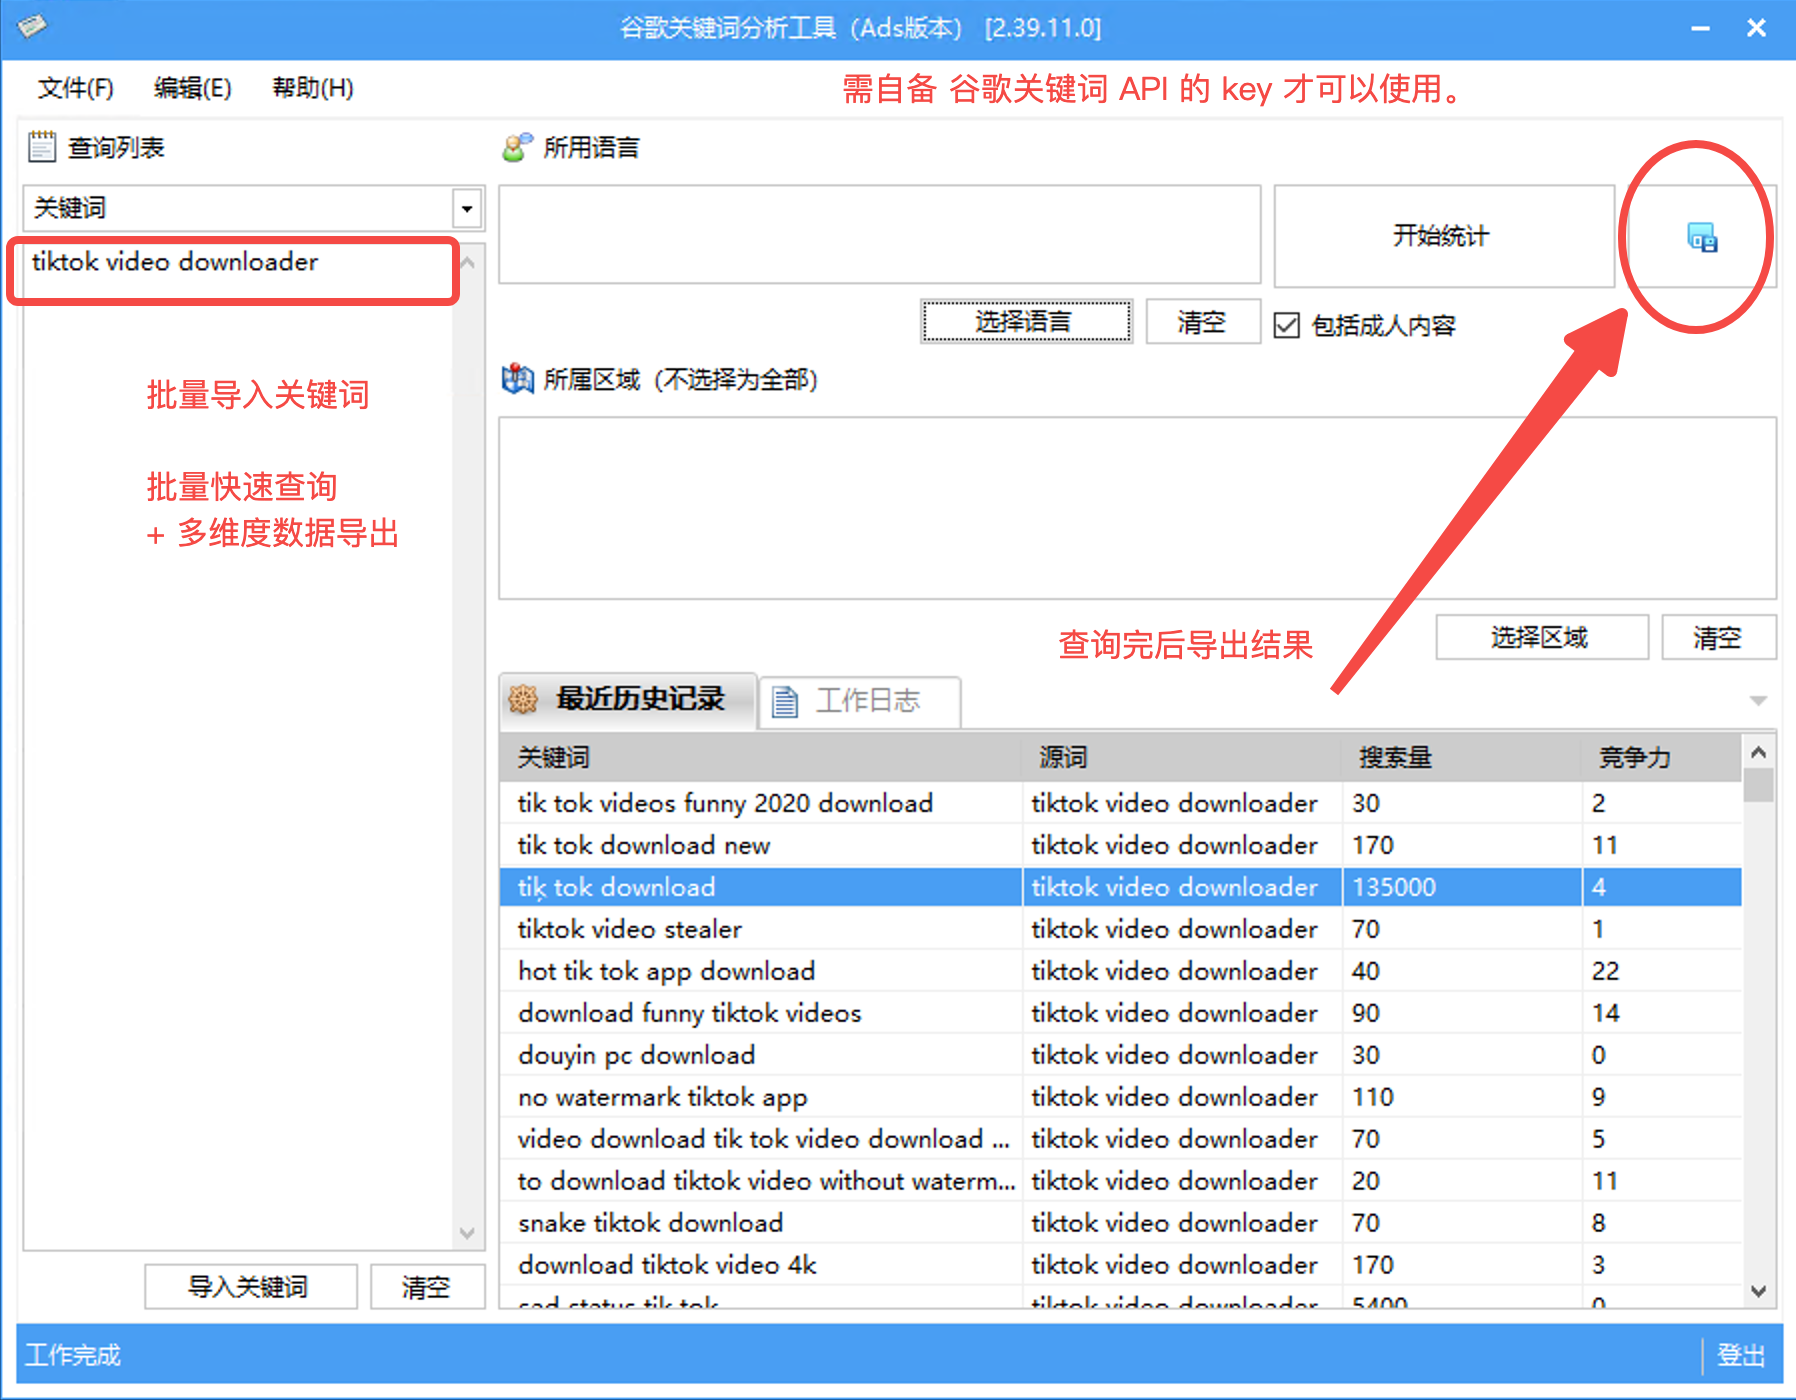This screenshot has height=1400, width=1796.
Task: Click 登出 in the status bar
Action: [1741, 1355]
